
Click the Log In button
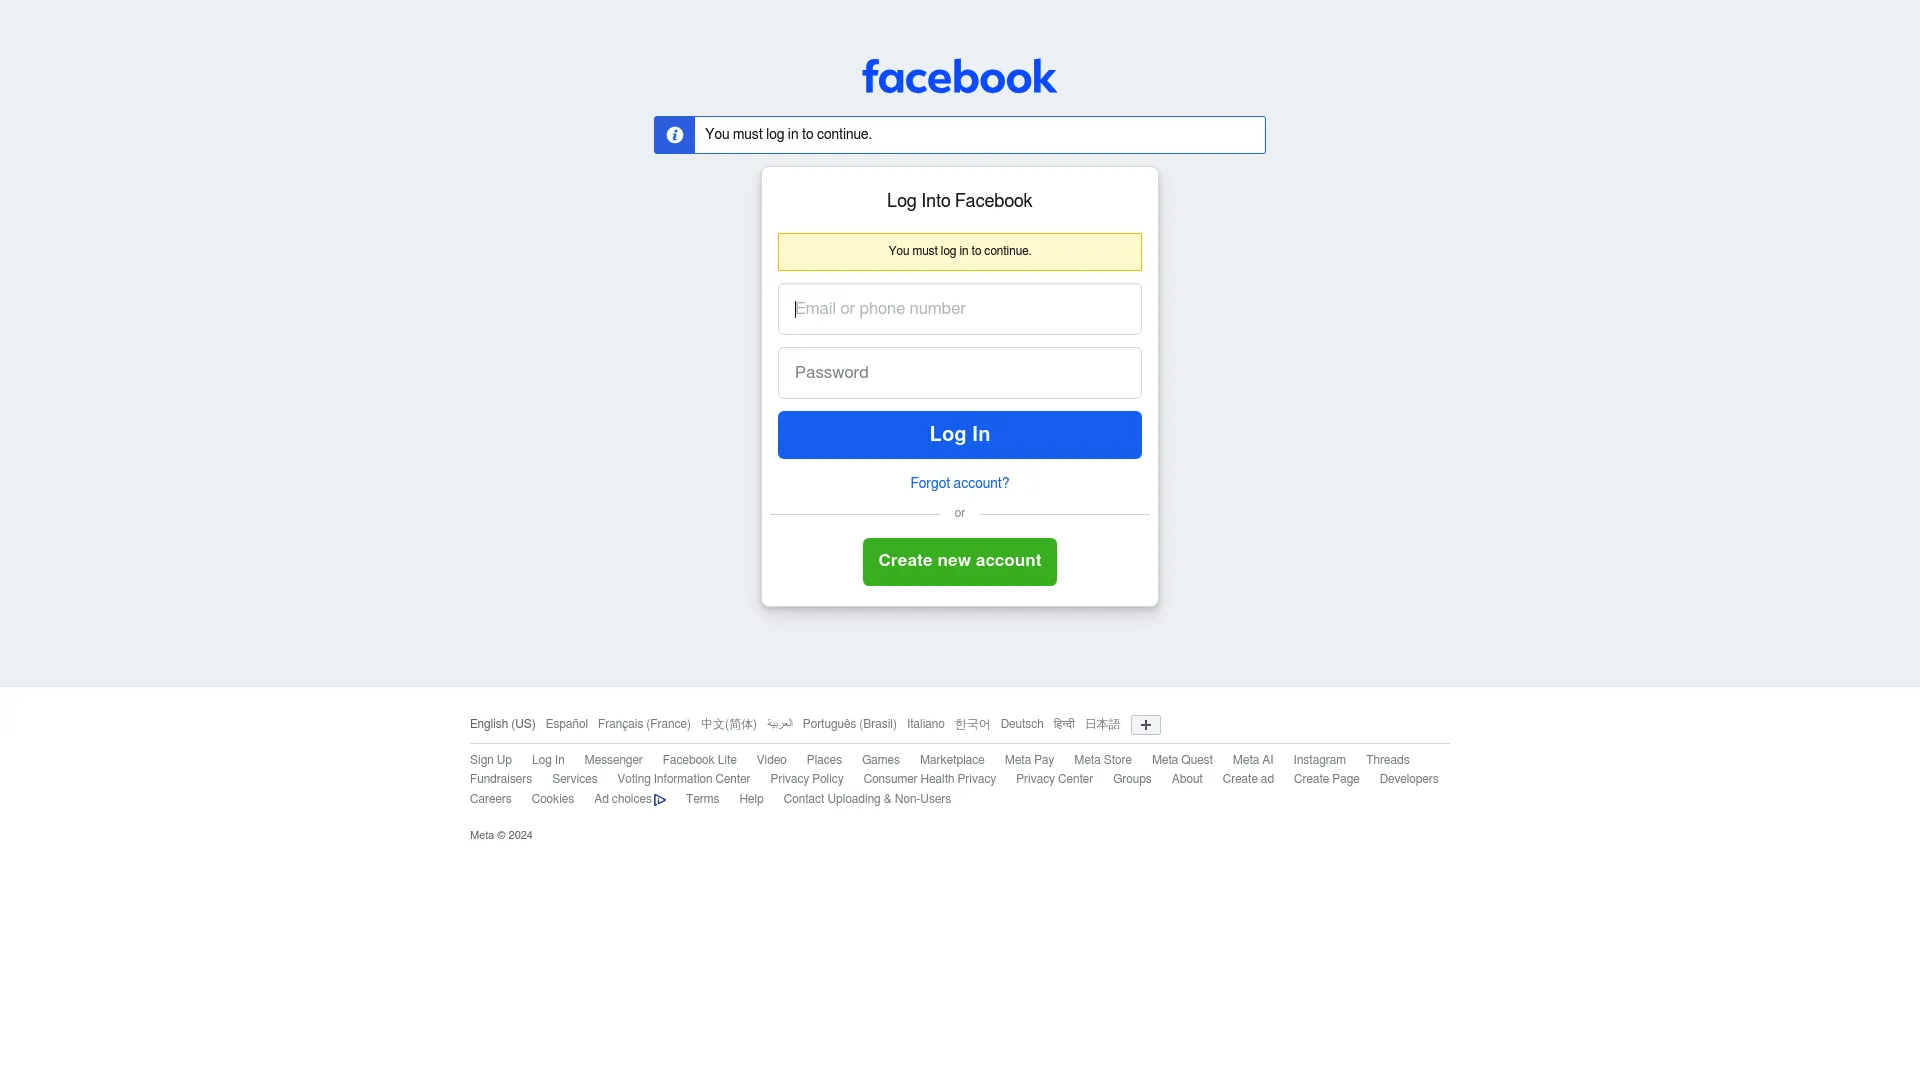pyautogui.click(x=960, y=434)
